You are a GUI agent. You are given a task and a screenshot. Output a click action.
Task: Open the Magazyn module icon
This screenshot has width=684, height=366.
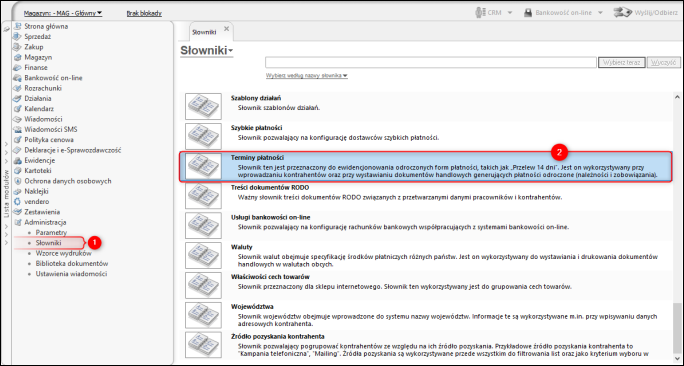pyautogui.click(x=17, y=57)
